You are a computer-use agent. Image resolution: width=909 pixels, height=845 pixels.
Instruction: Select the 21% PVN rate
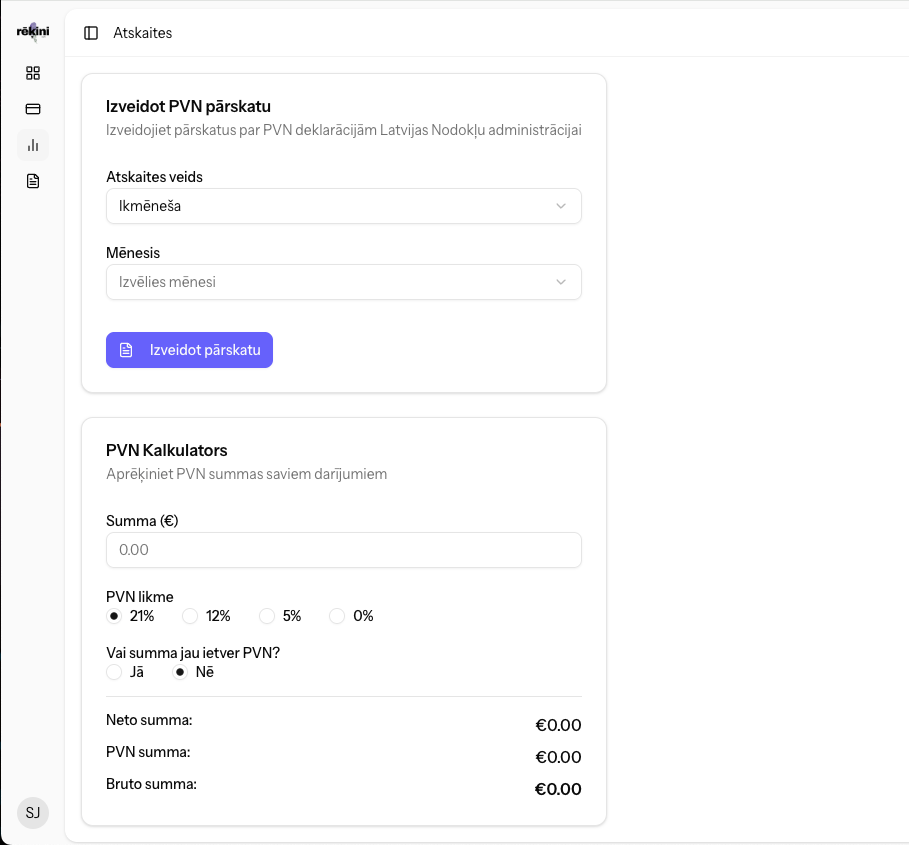coord(114,616)
